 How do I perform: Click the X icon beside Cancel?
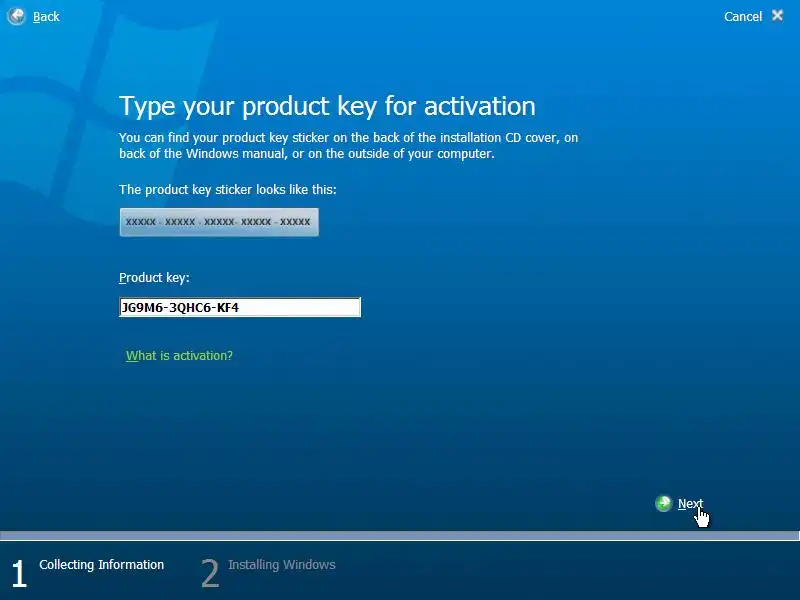[777, 16]
